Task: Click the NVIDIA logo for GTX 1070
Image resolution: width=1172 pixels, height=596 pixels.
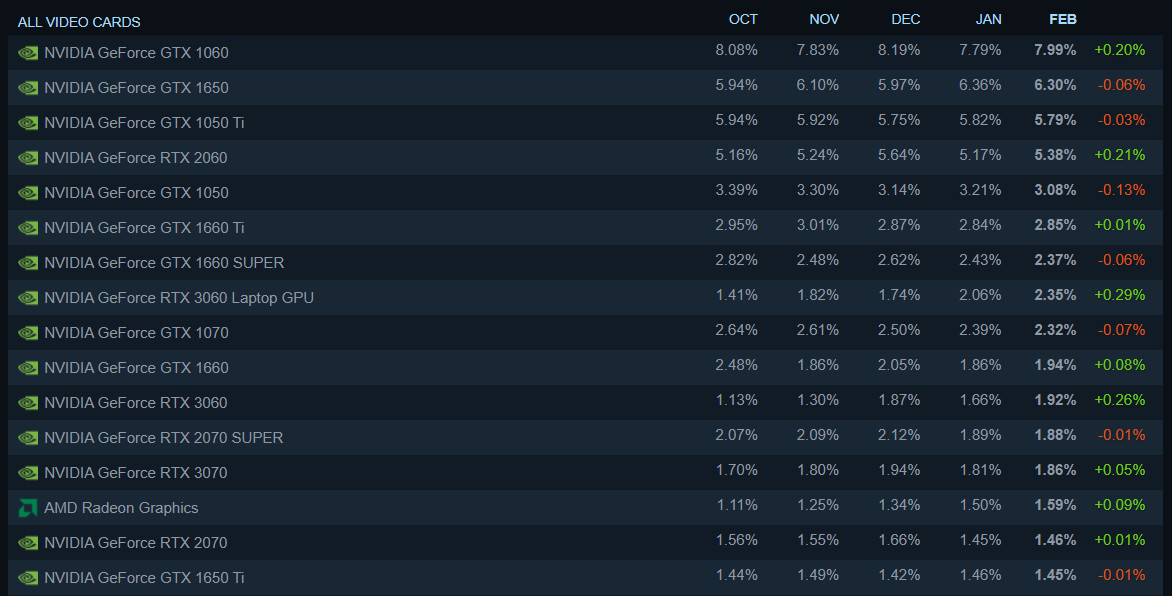Action: (28, 333)
